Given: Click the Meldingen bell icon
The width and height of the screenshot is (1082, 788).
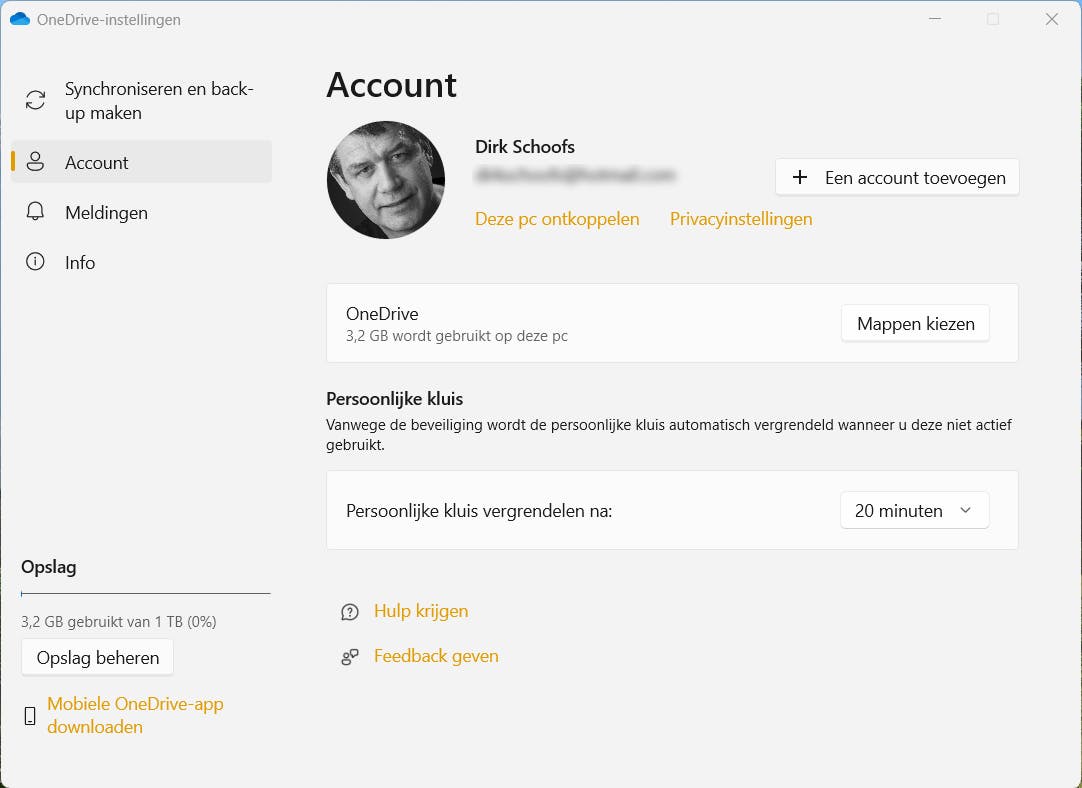Looking at the screenshot, I should 36,212.
